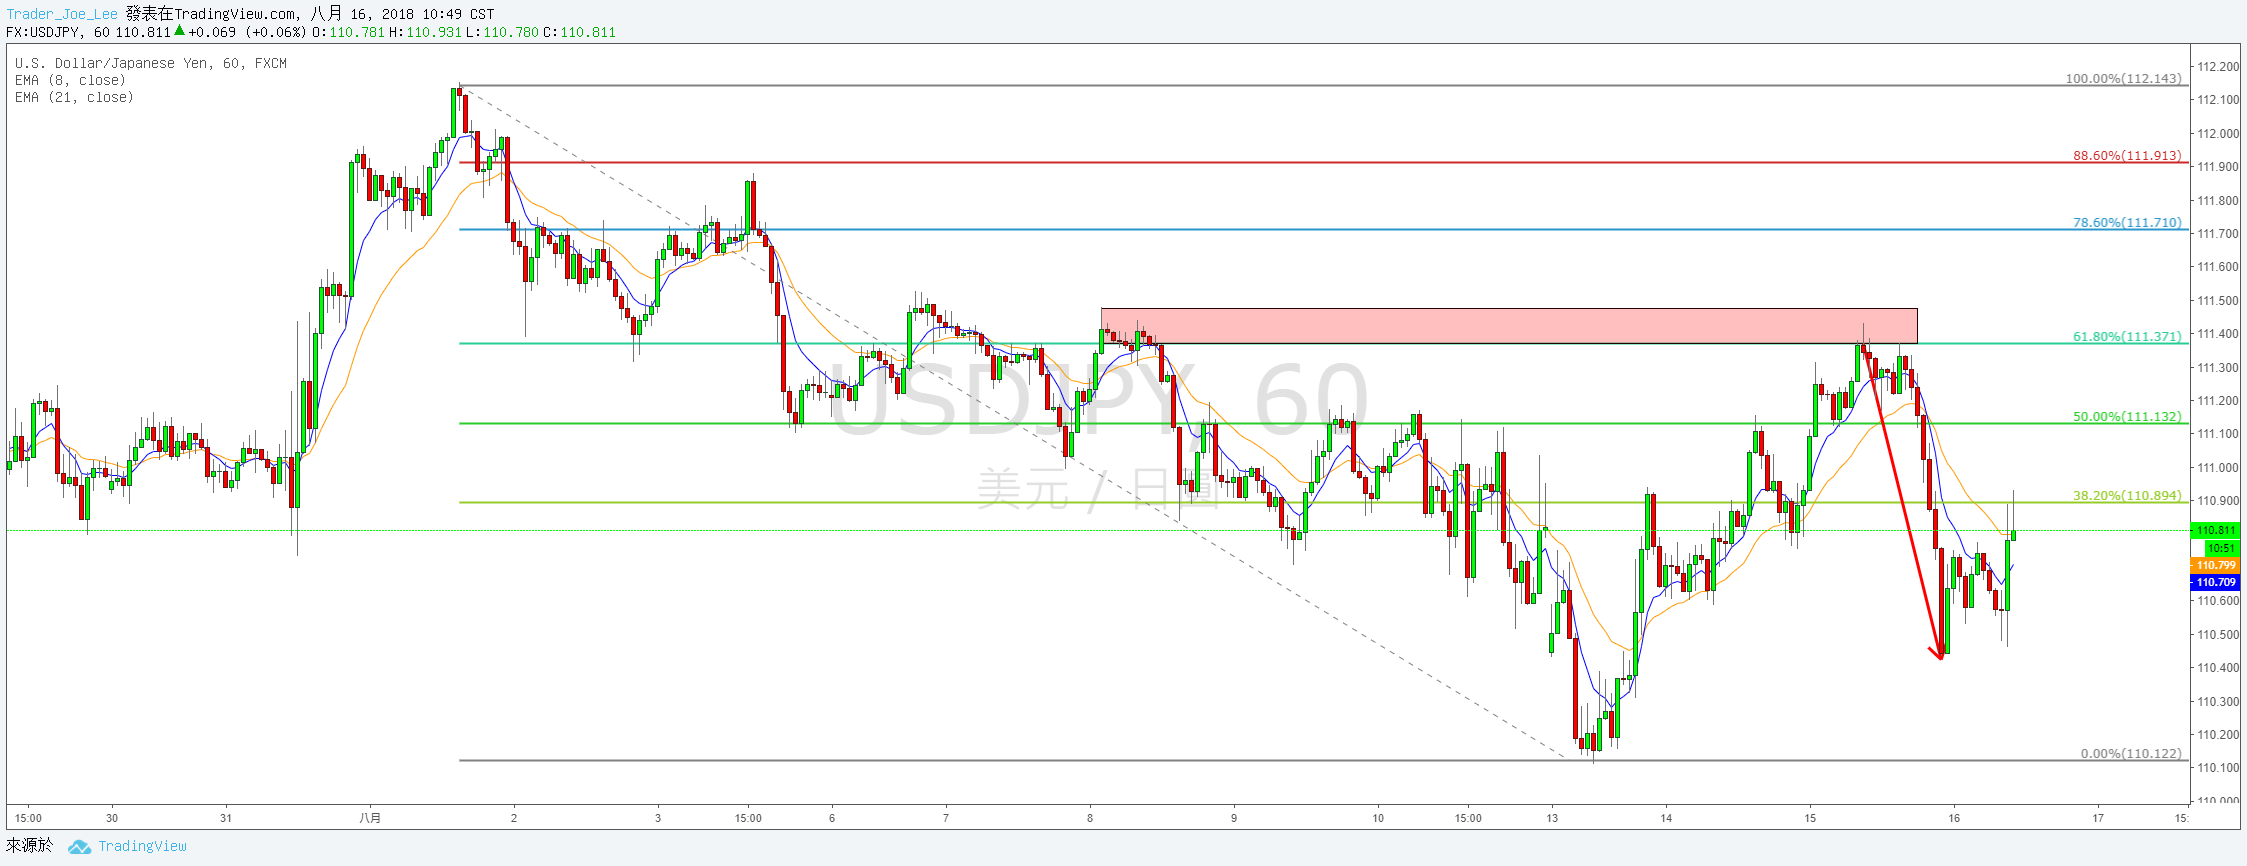The height and width of the screenshot is (866, 2247).
Task: Select the pink resistance zone rectangle
Action: pos(1509,326)
